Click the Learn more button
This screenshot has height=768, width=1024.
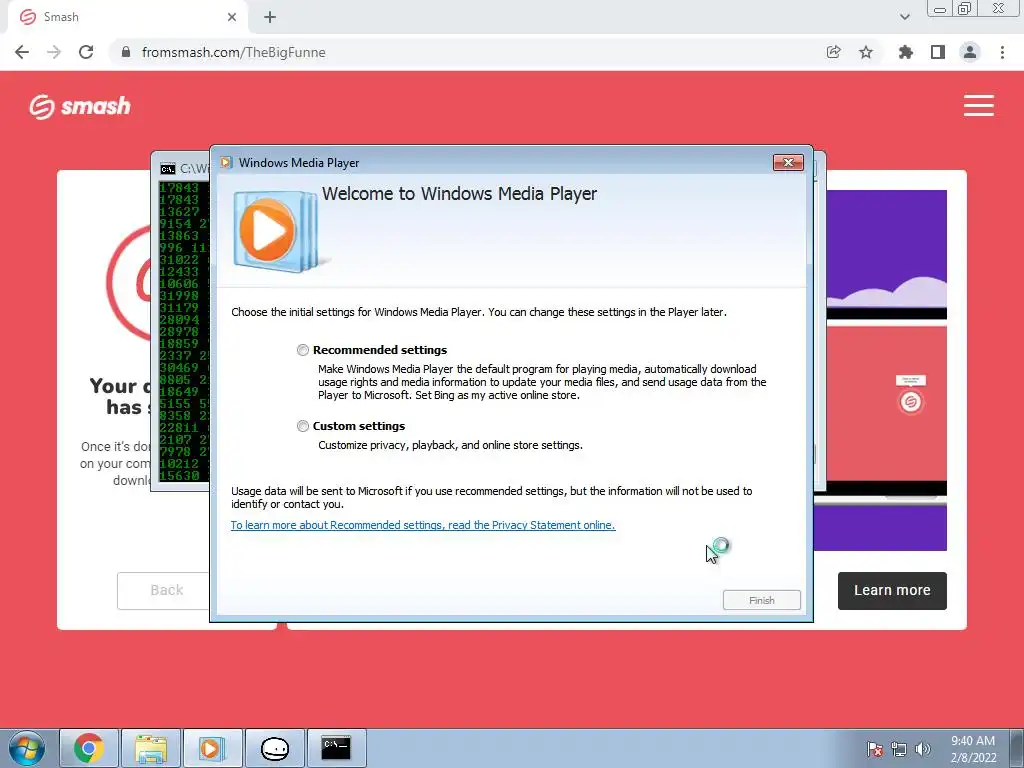[892, 590]
